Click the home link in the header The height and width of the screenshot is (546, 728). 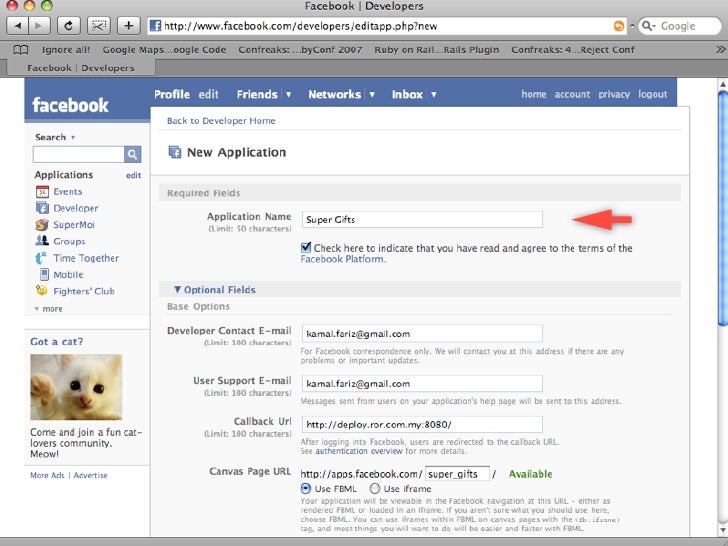[533, 94]
